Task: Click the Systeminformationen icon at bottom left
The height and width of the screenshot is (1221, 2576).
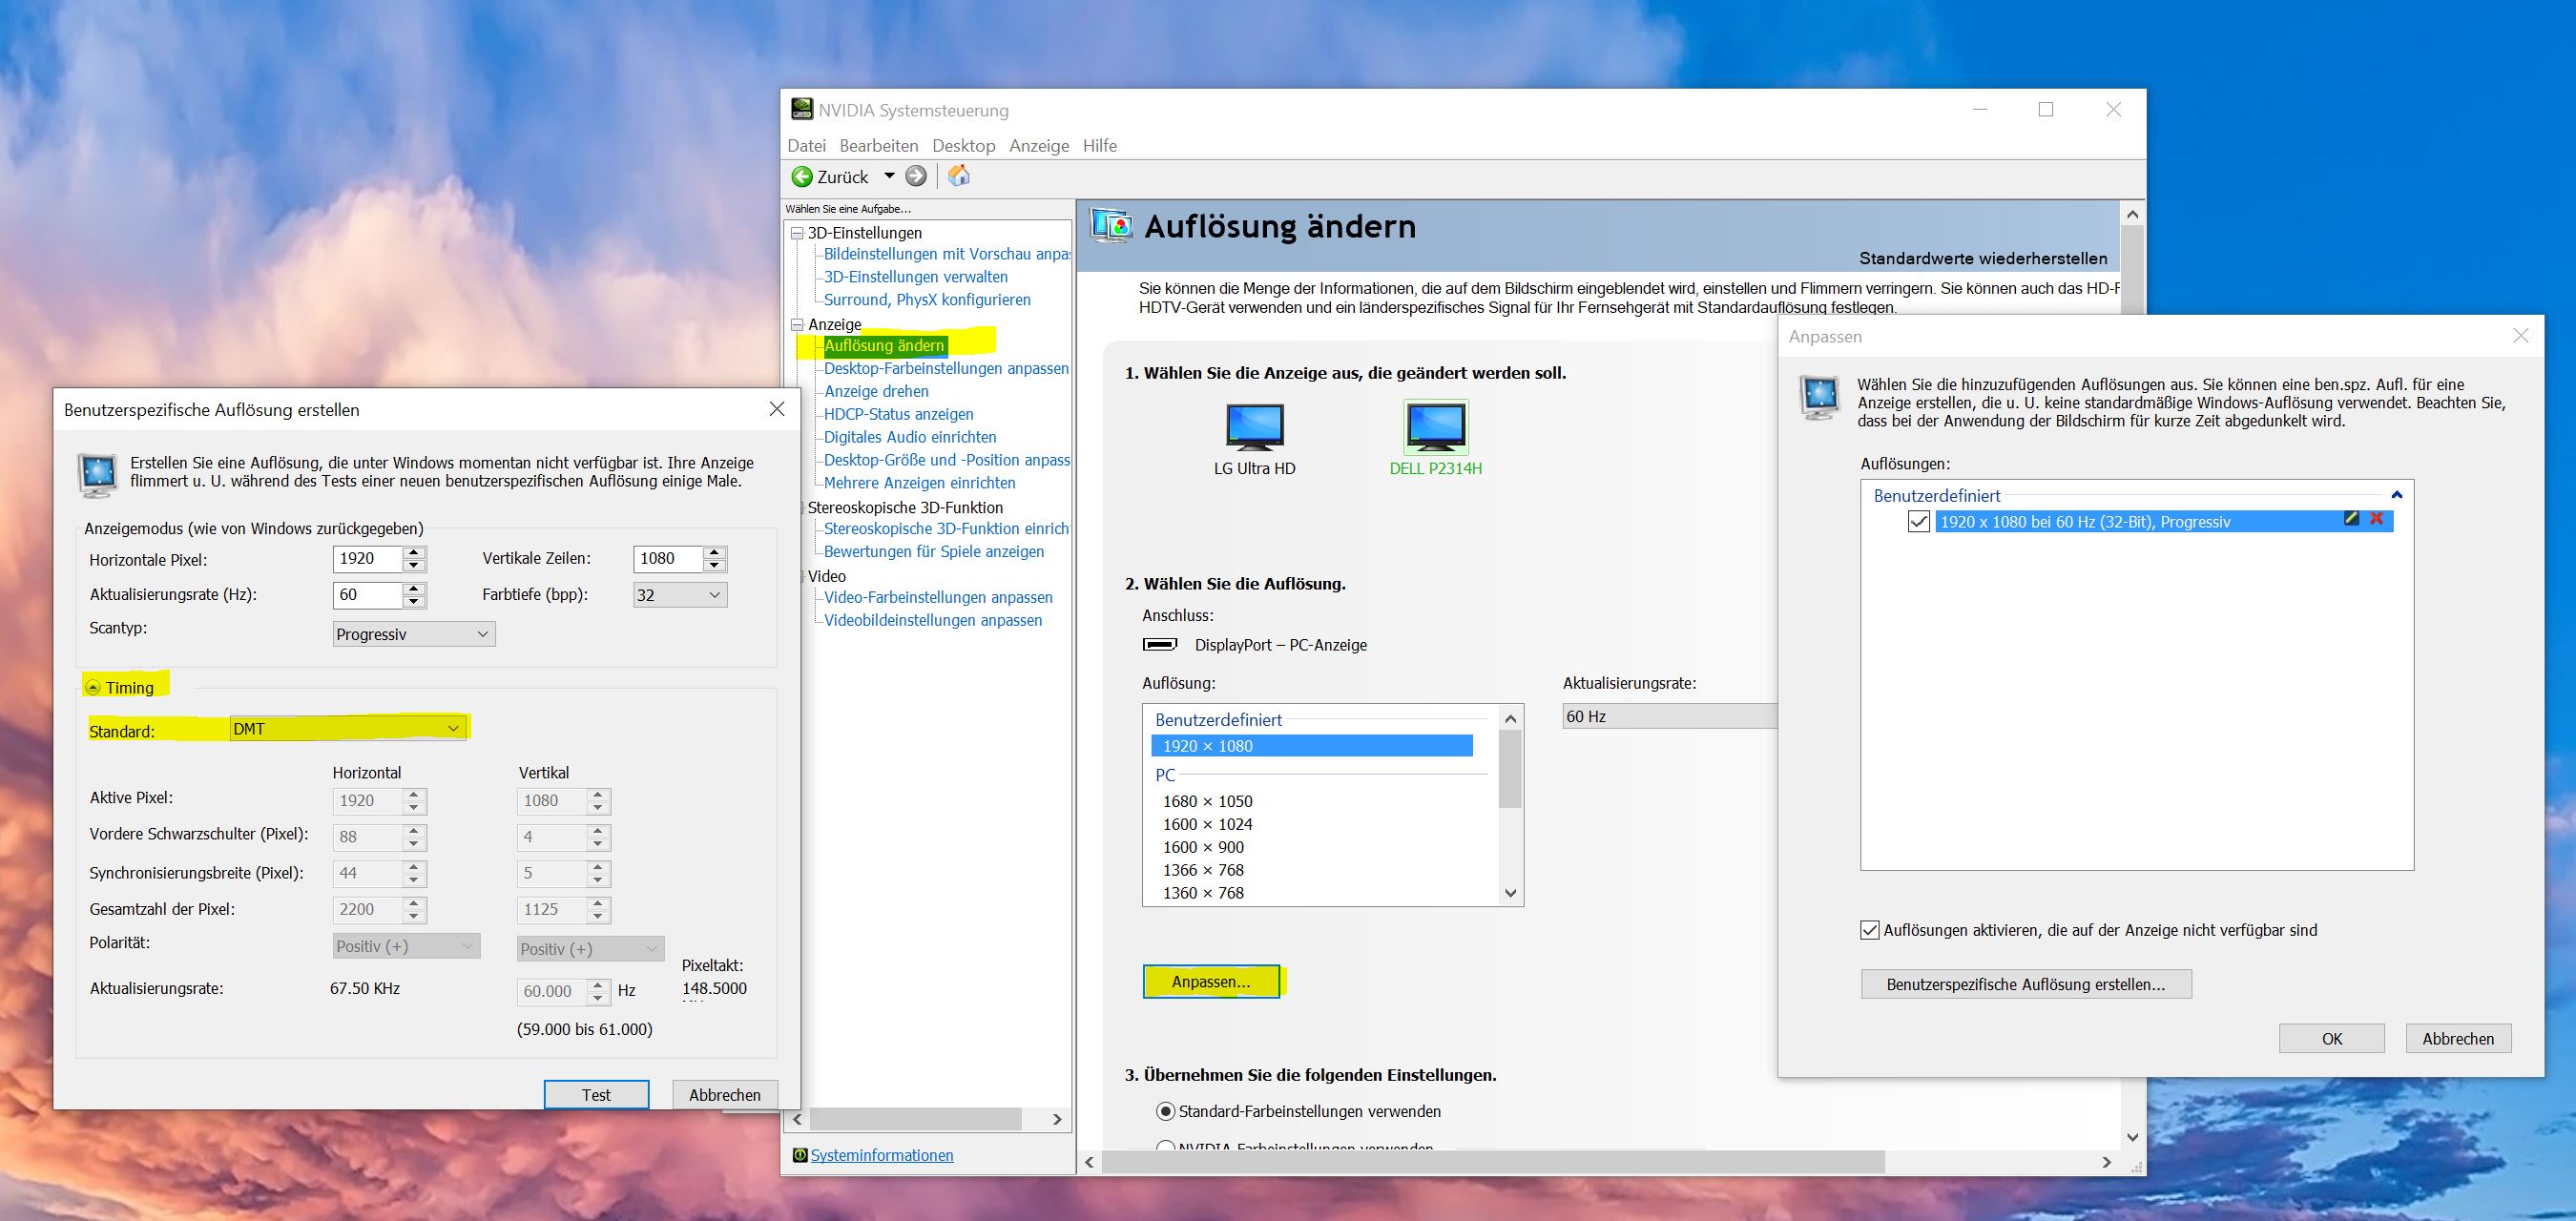Action: [799, 1155]
